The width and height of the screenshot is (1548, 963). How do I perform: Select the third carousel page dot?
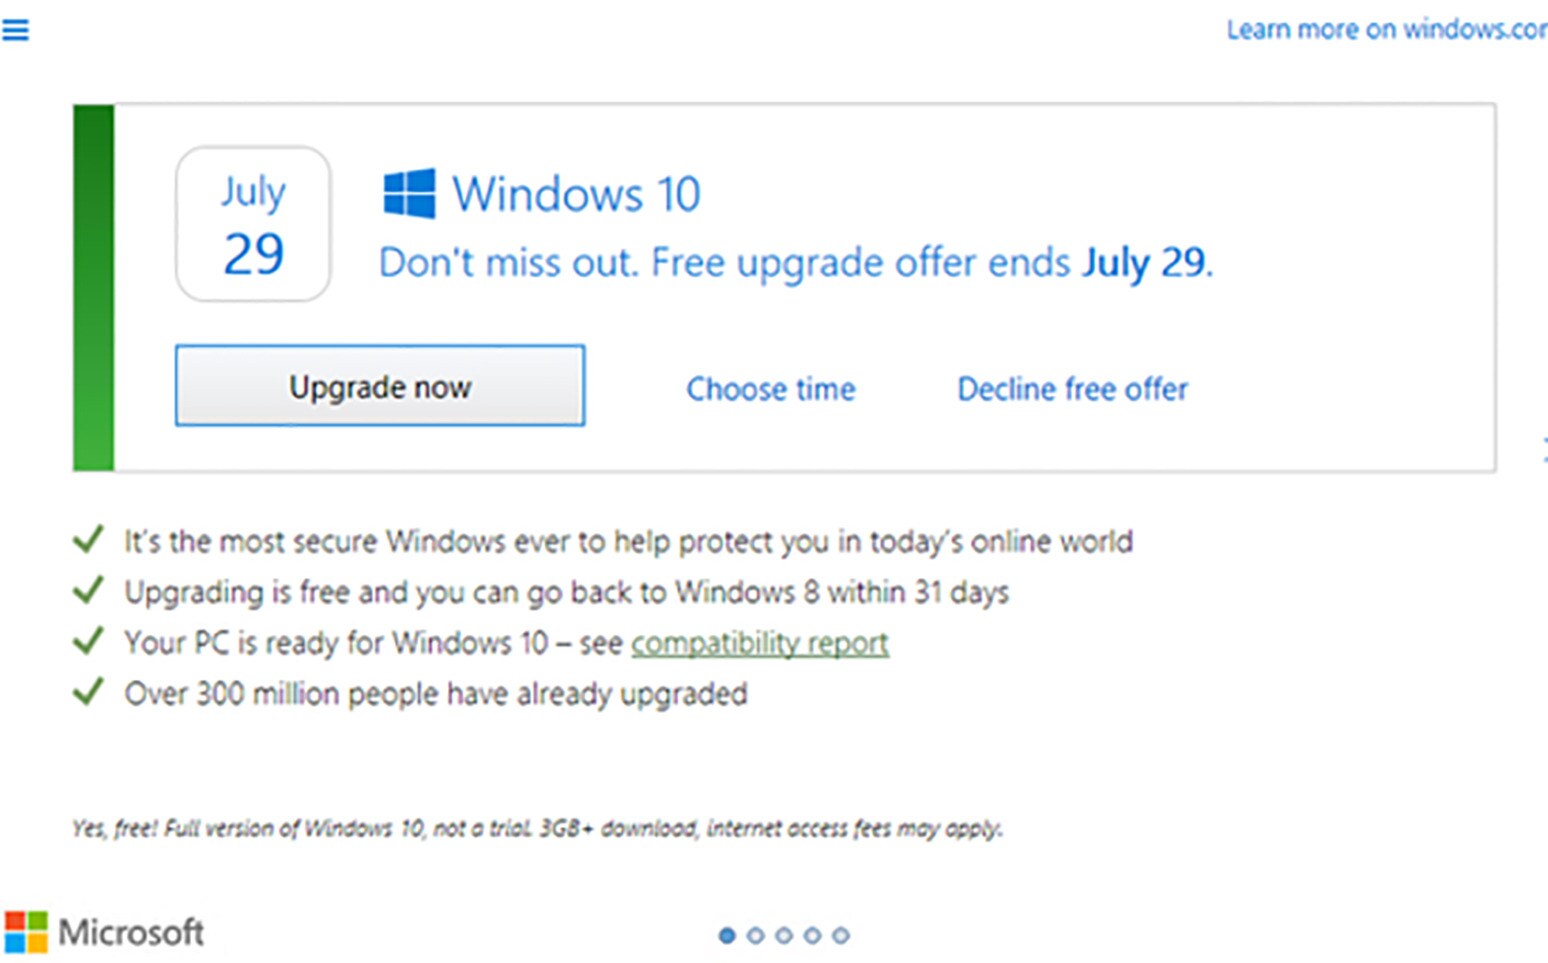coord(784,936)
